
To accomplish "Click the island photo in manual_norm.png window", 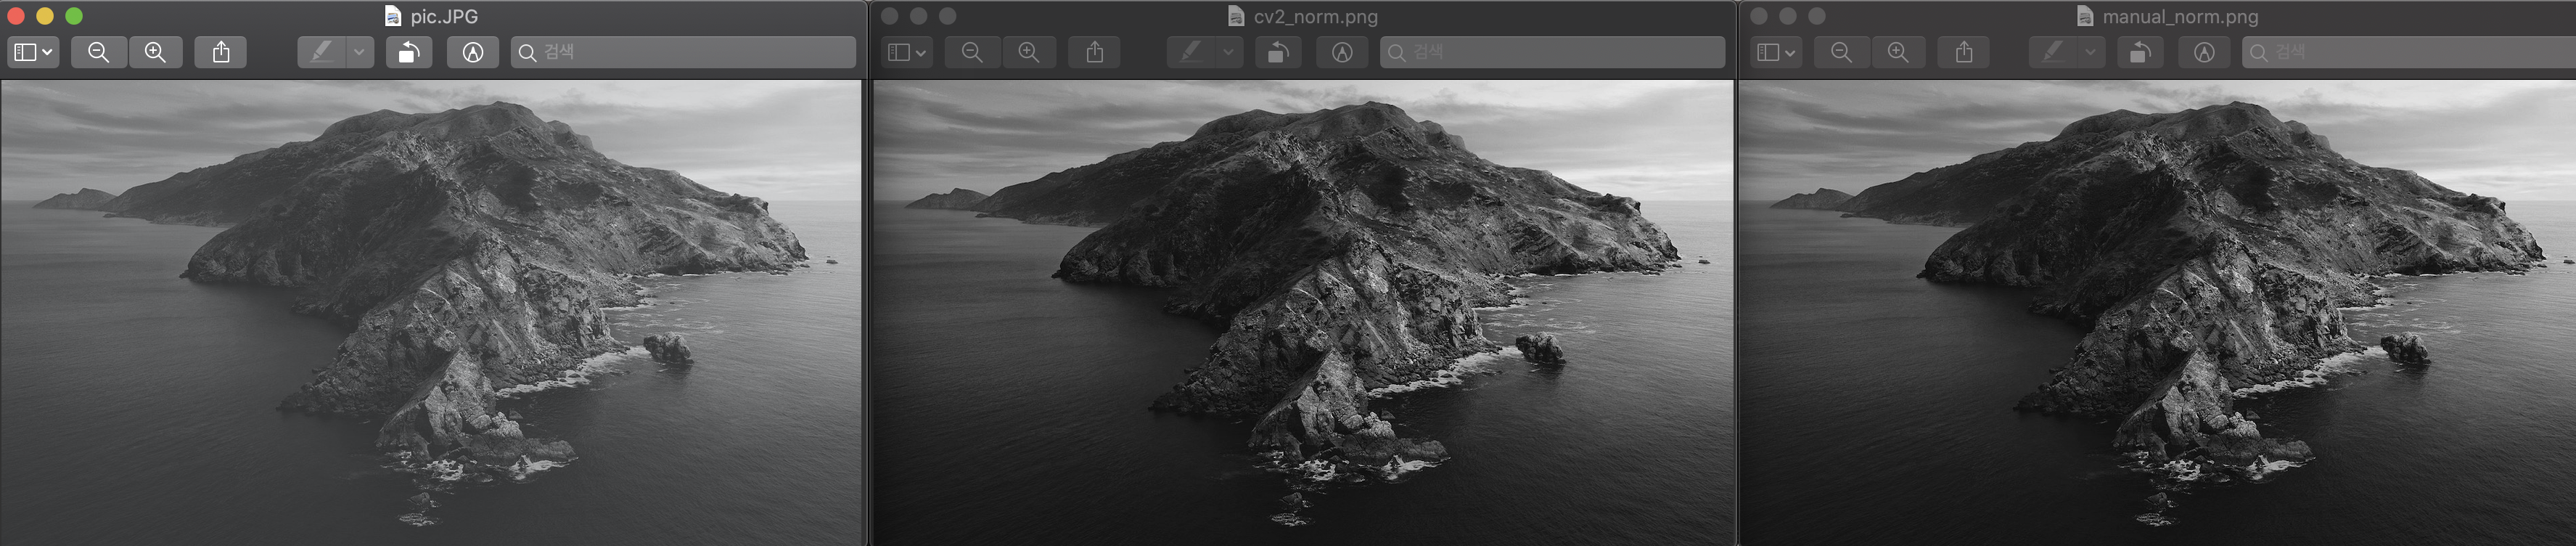I will tap(2158, 313).
